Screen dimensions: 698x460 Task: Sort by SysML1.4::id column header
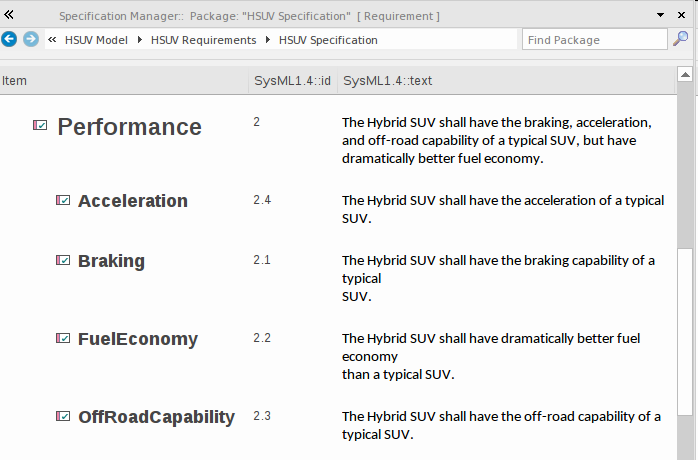[x=292, y=80]
